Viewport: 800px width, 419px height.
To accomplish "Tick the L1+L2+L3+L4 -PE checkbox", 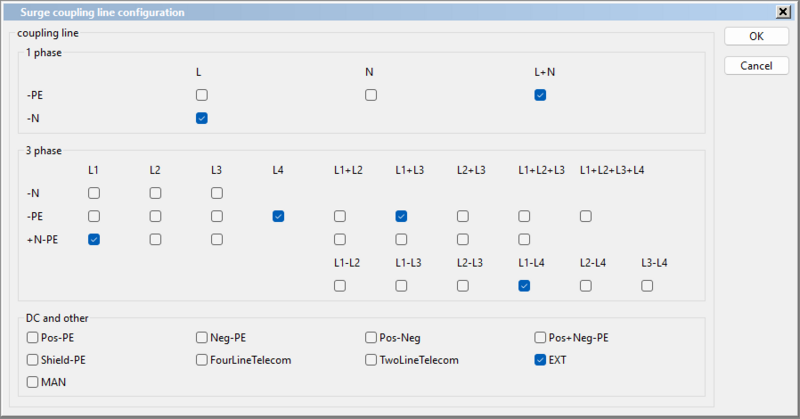I will tap(586, 216).
